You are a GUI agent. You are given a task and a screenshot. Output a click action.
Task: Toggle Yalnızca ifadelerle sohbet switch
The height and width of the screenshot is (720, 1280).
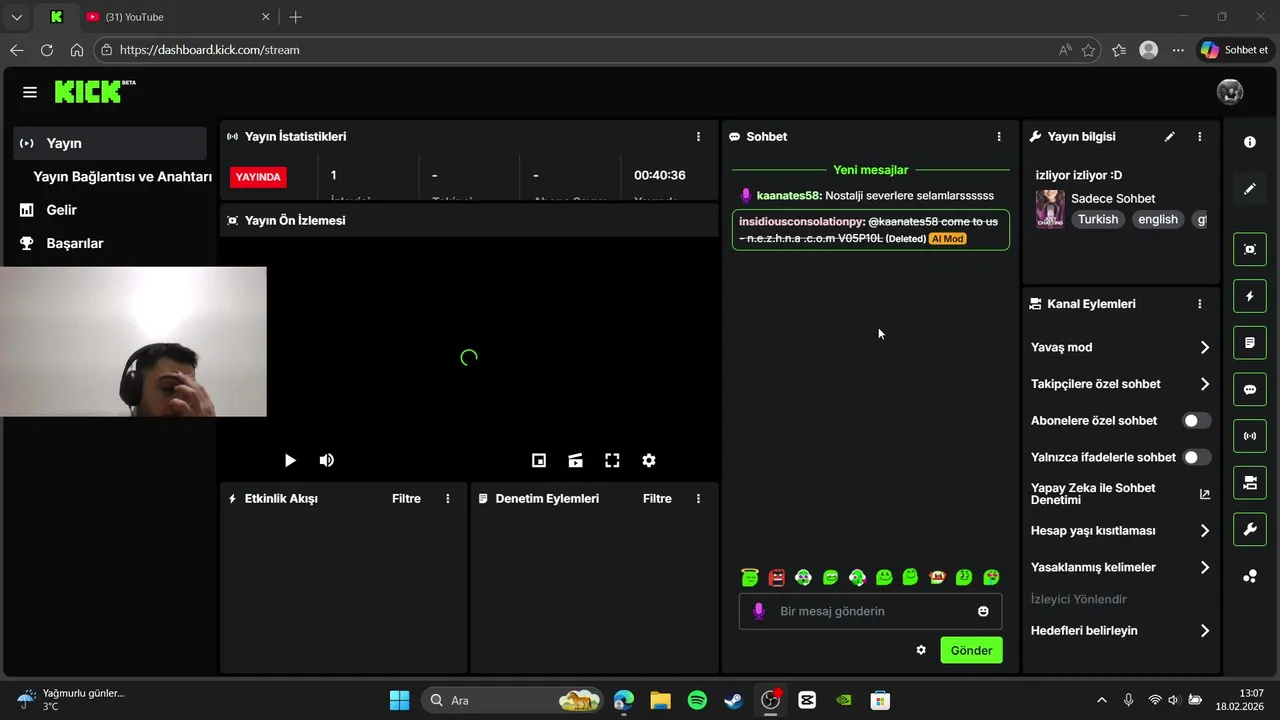[x=1197, y=457]
